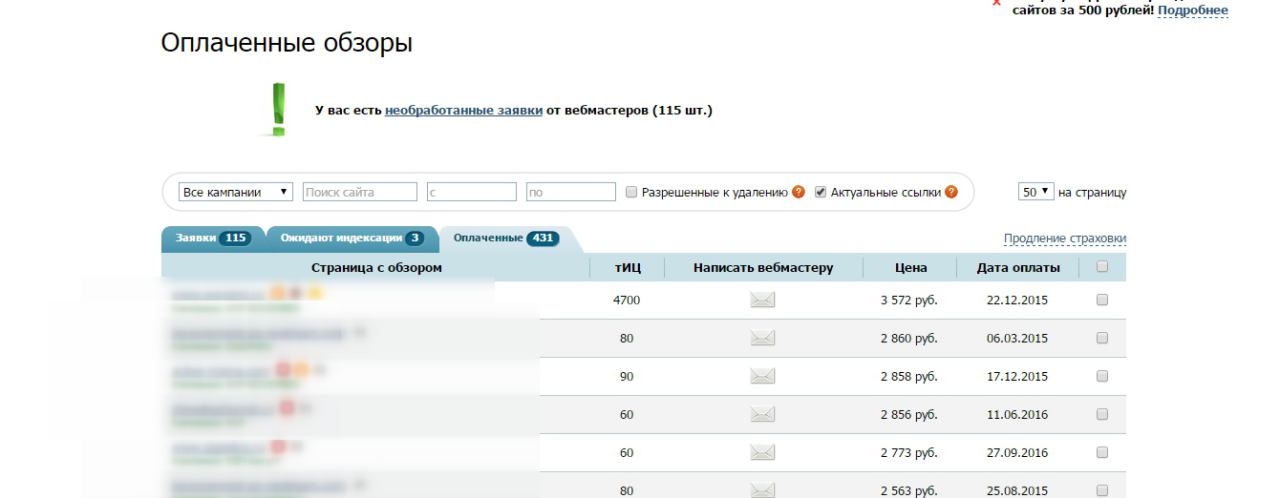Click help icon beside Разрешенные к удалению
This screenshot has height=498, width=1280.
click(799, 192)
